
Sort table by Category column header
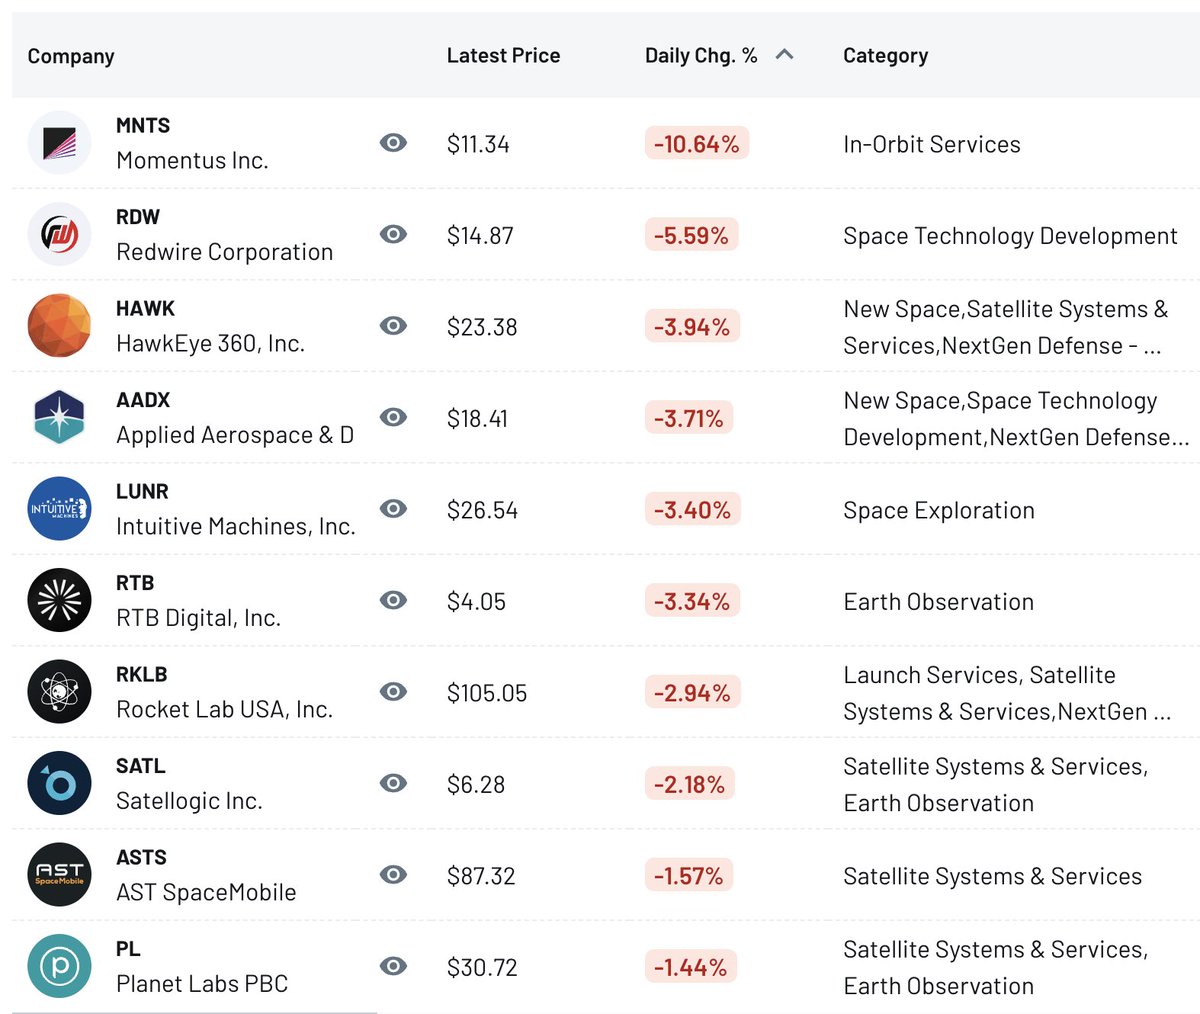[885, 56]
